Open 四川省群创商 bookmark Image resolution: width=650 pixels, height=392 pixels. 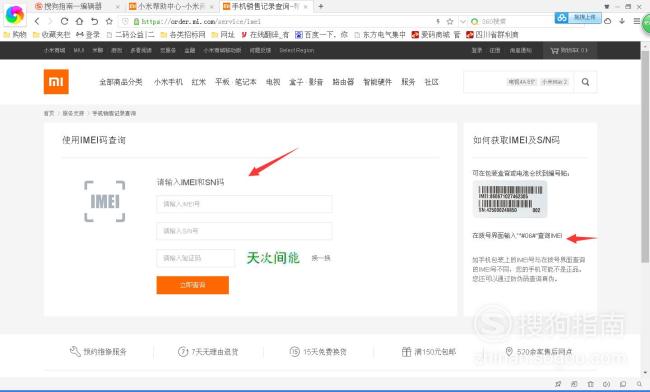tap(492, 35)
